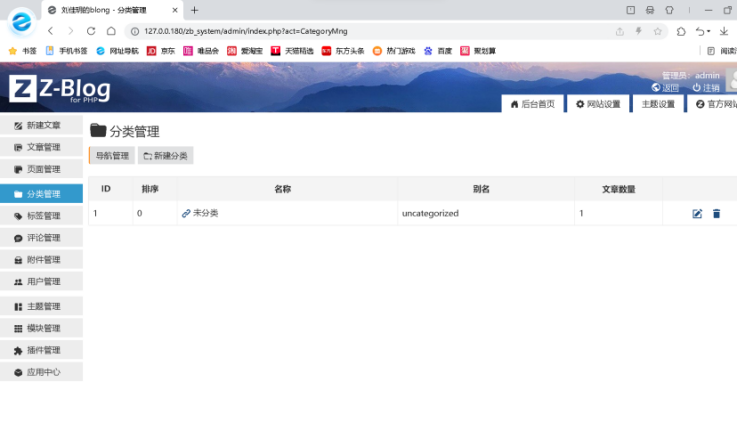Click the extensions puzzle icon
This screenshot has height=423, width=737.
(681, 31)
